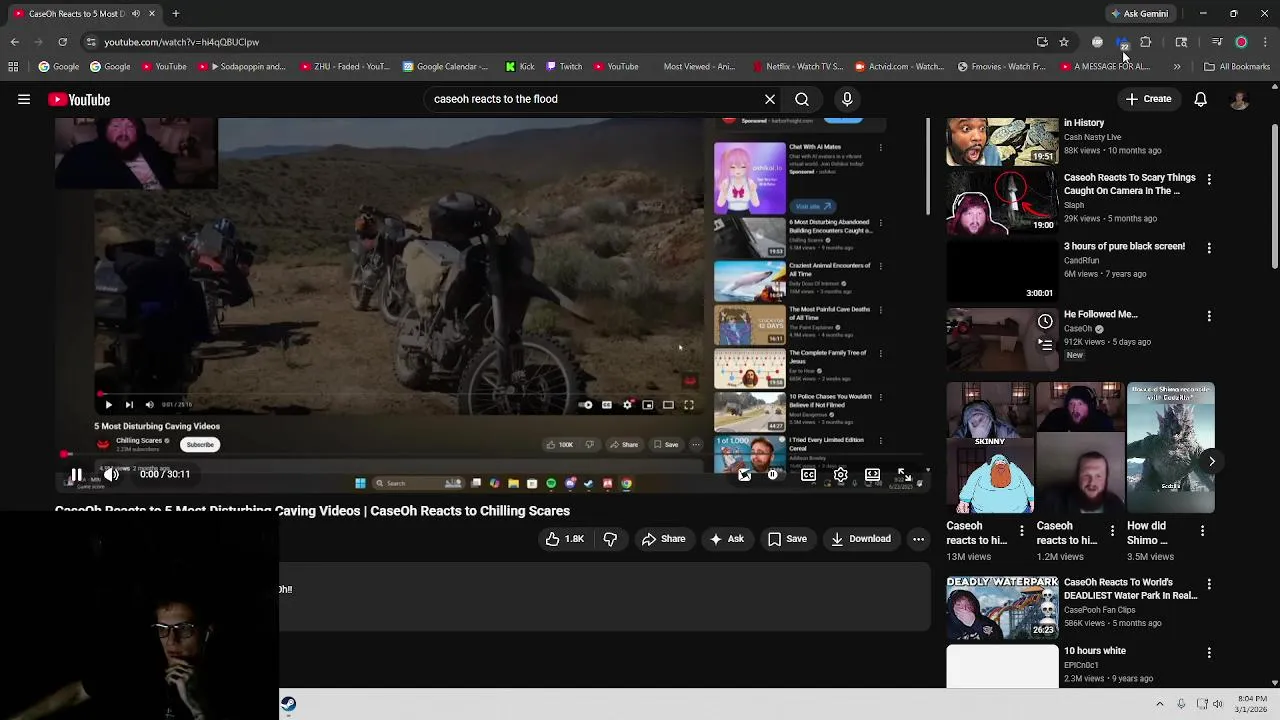Open YouTube account avatar menu
The image size is (1280, 720).
point(1239,99)
